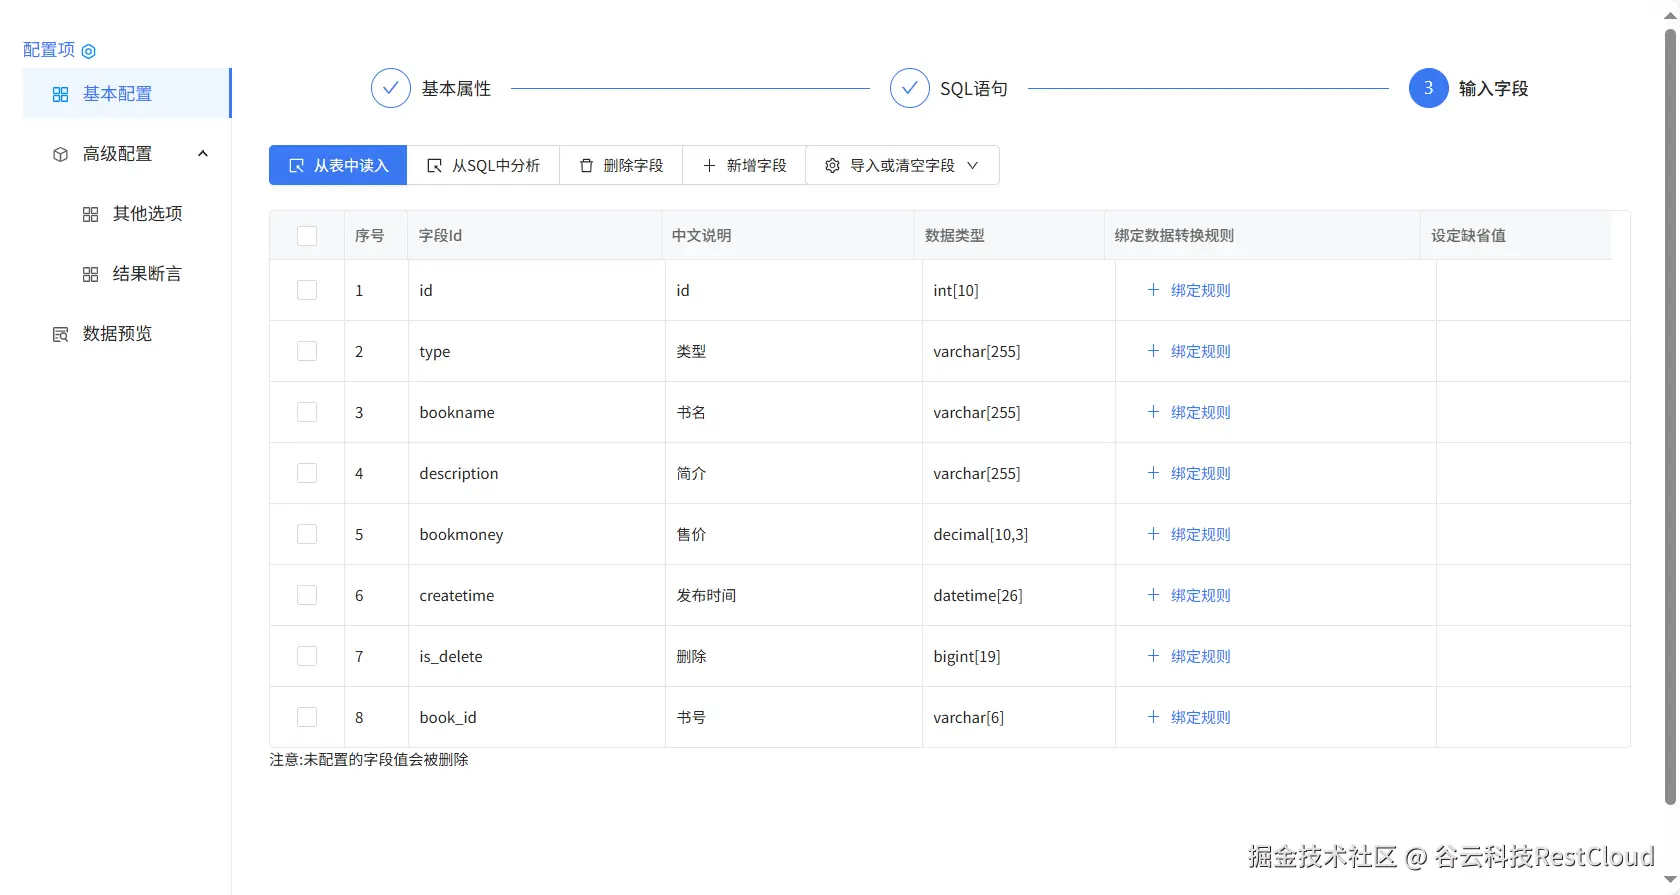This screenshot has height=895, width=1680.
Task: Click the checkmark circle of SQL语句 step
Action: click(910, 88)
